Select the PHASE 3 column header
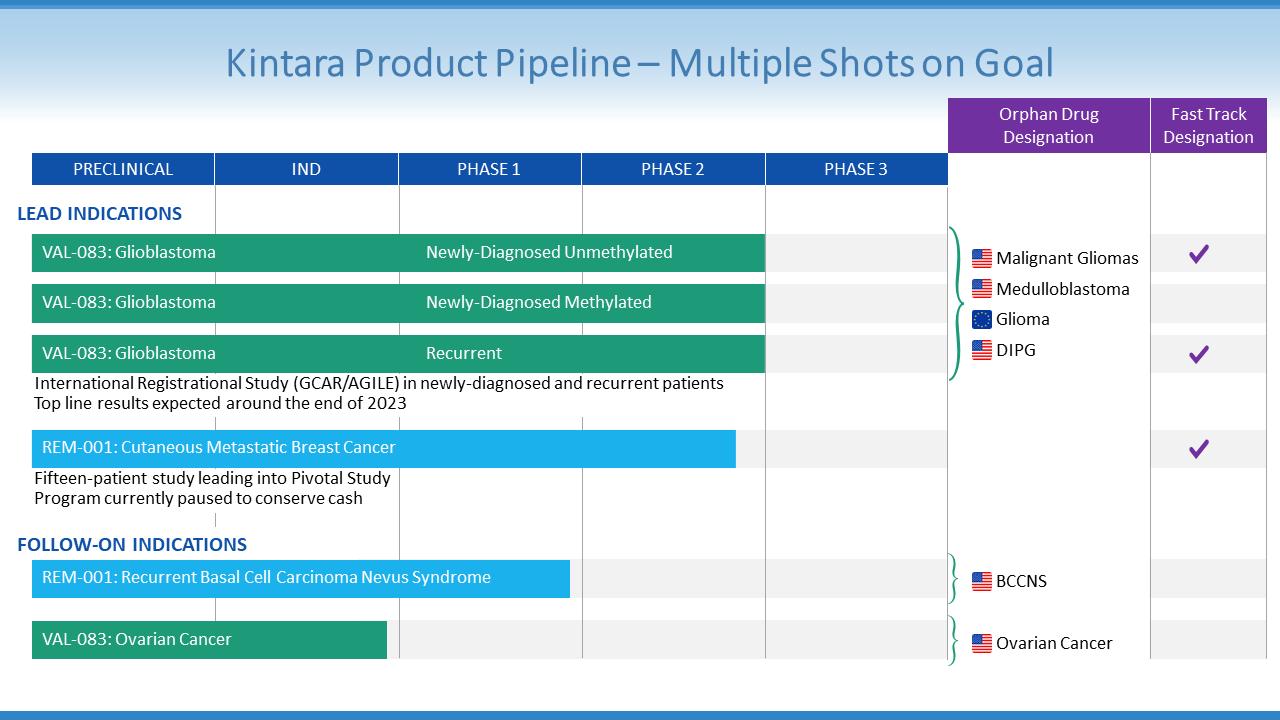 (856, 169)
